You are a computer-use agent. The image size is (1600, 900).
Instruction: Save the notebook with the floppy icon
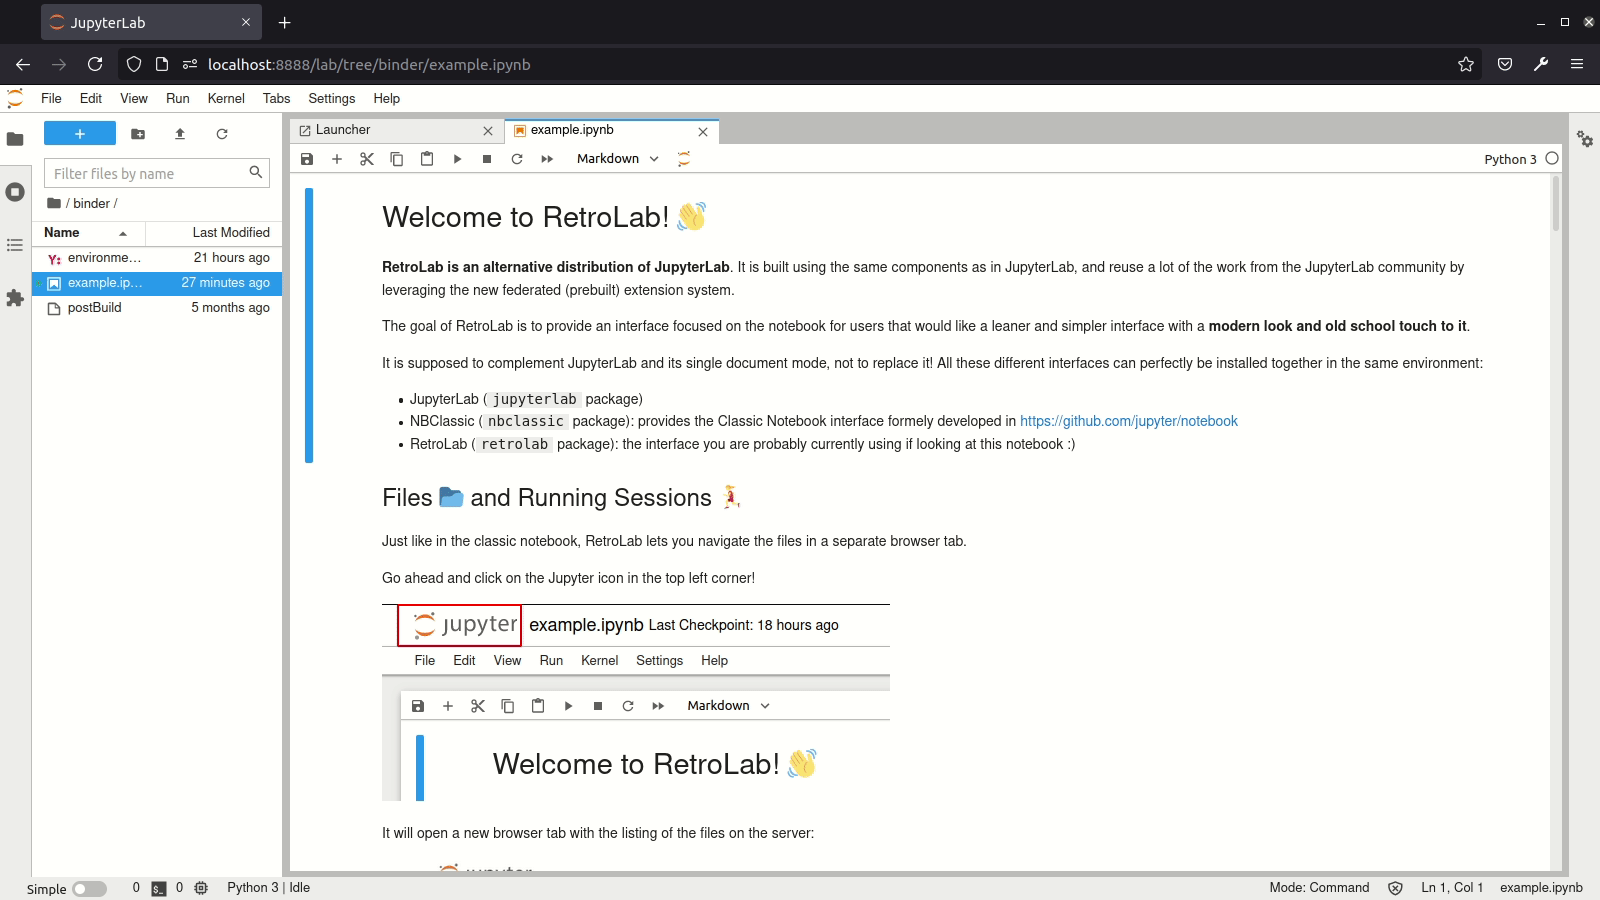[307, 159]
